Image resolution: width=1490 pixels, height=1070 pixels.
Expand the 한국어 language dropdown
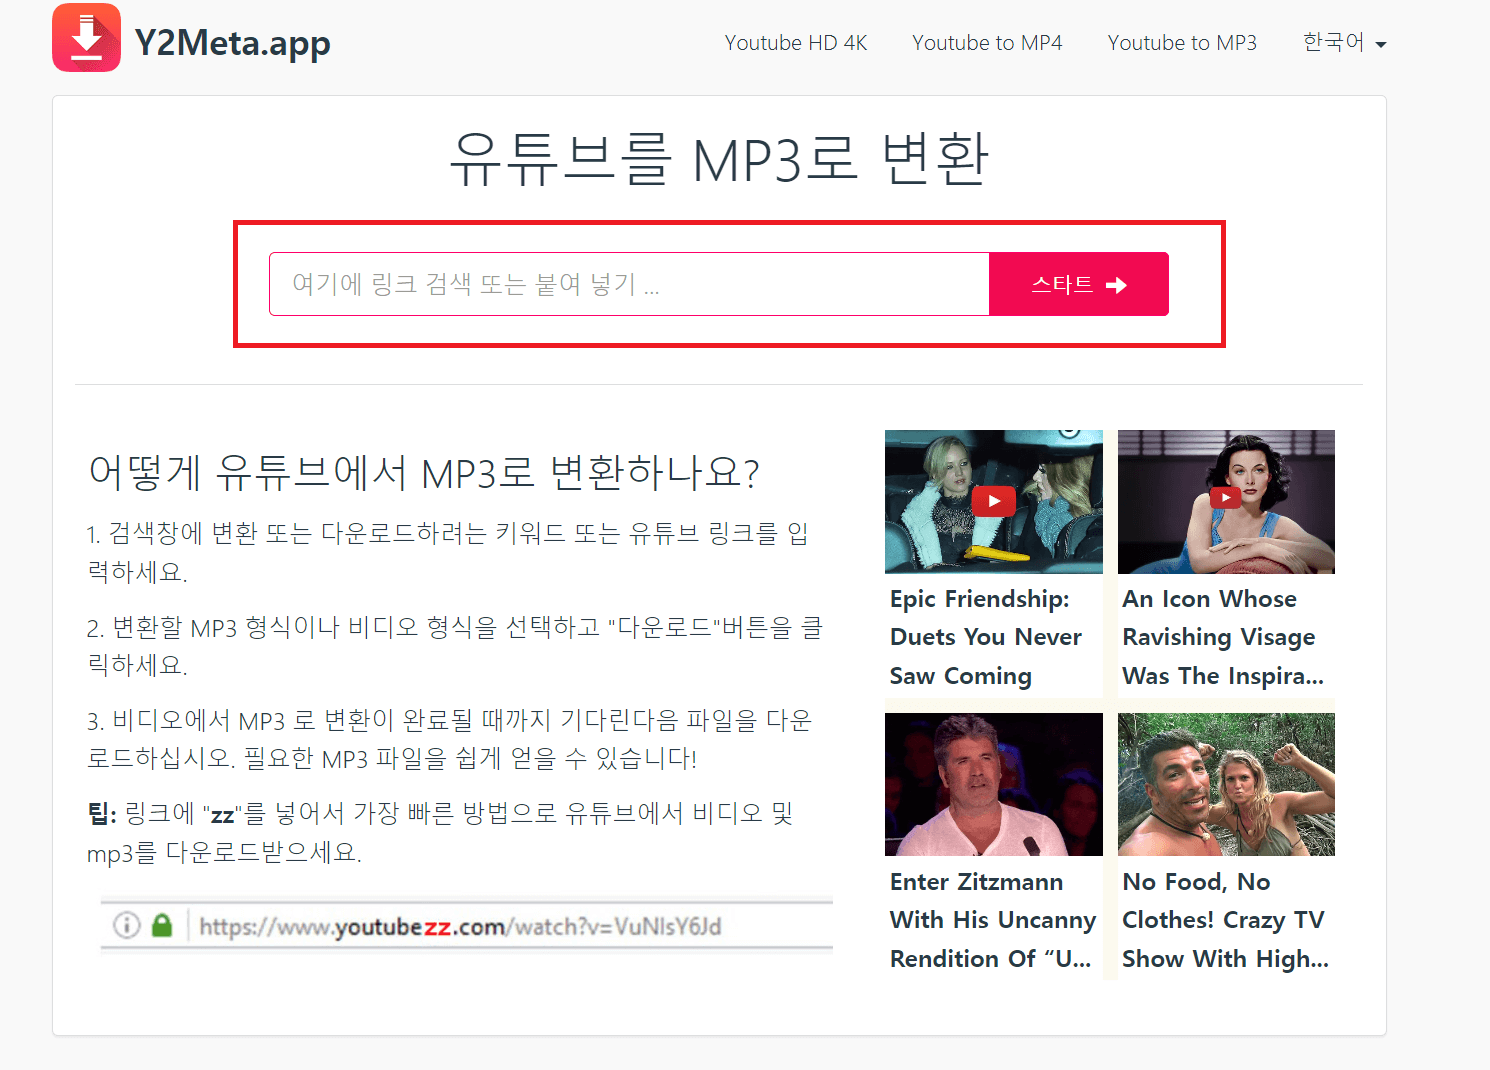point(1344,42)
